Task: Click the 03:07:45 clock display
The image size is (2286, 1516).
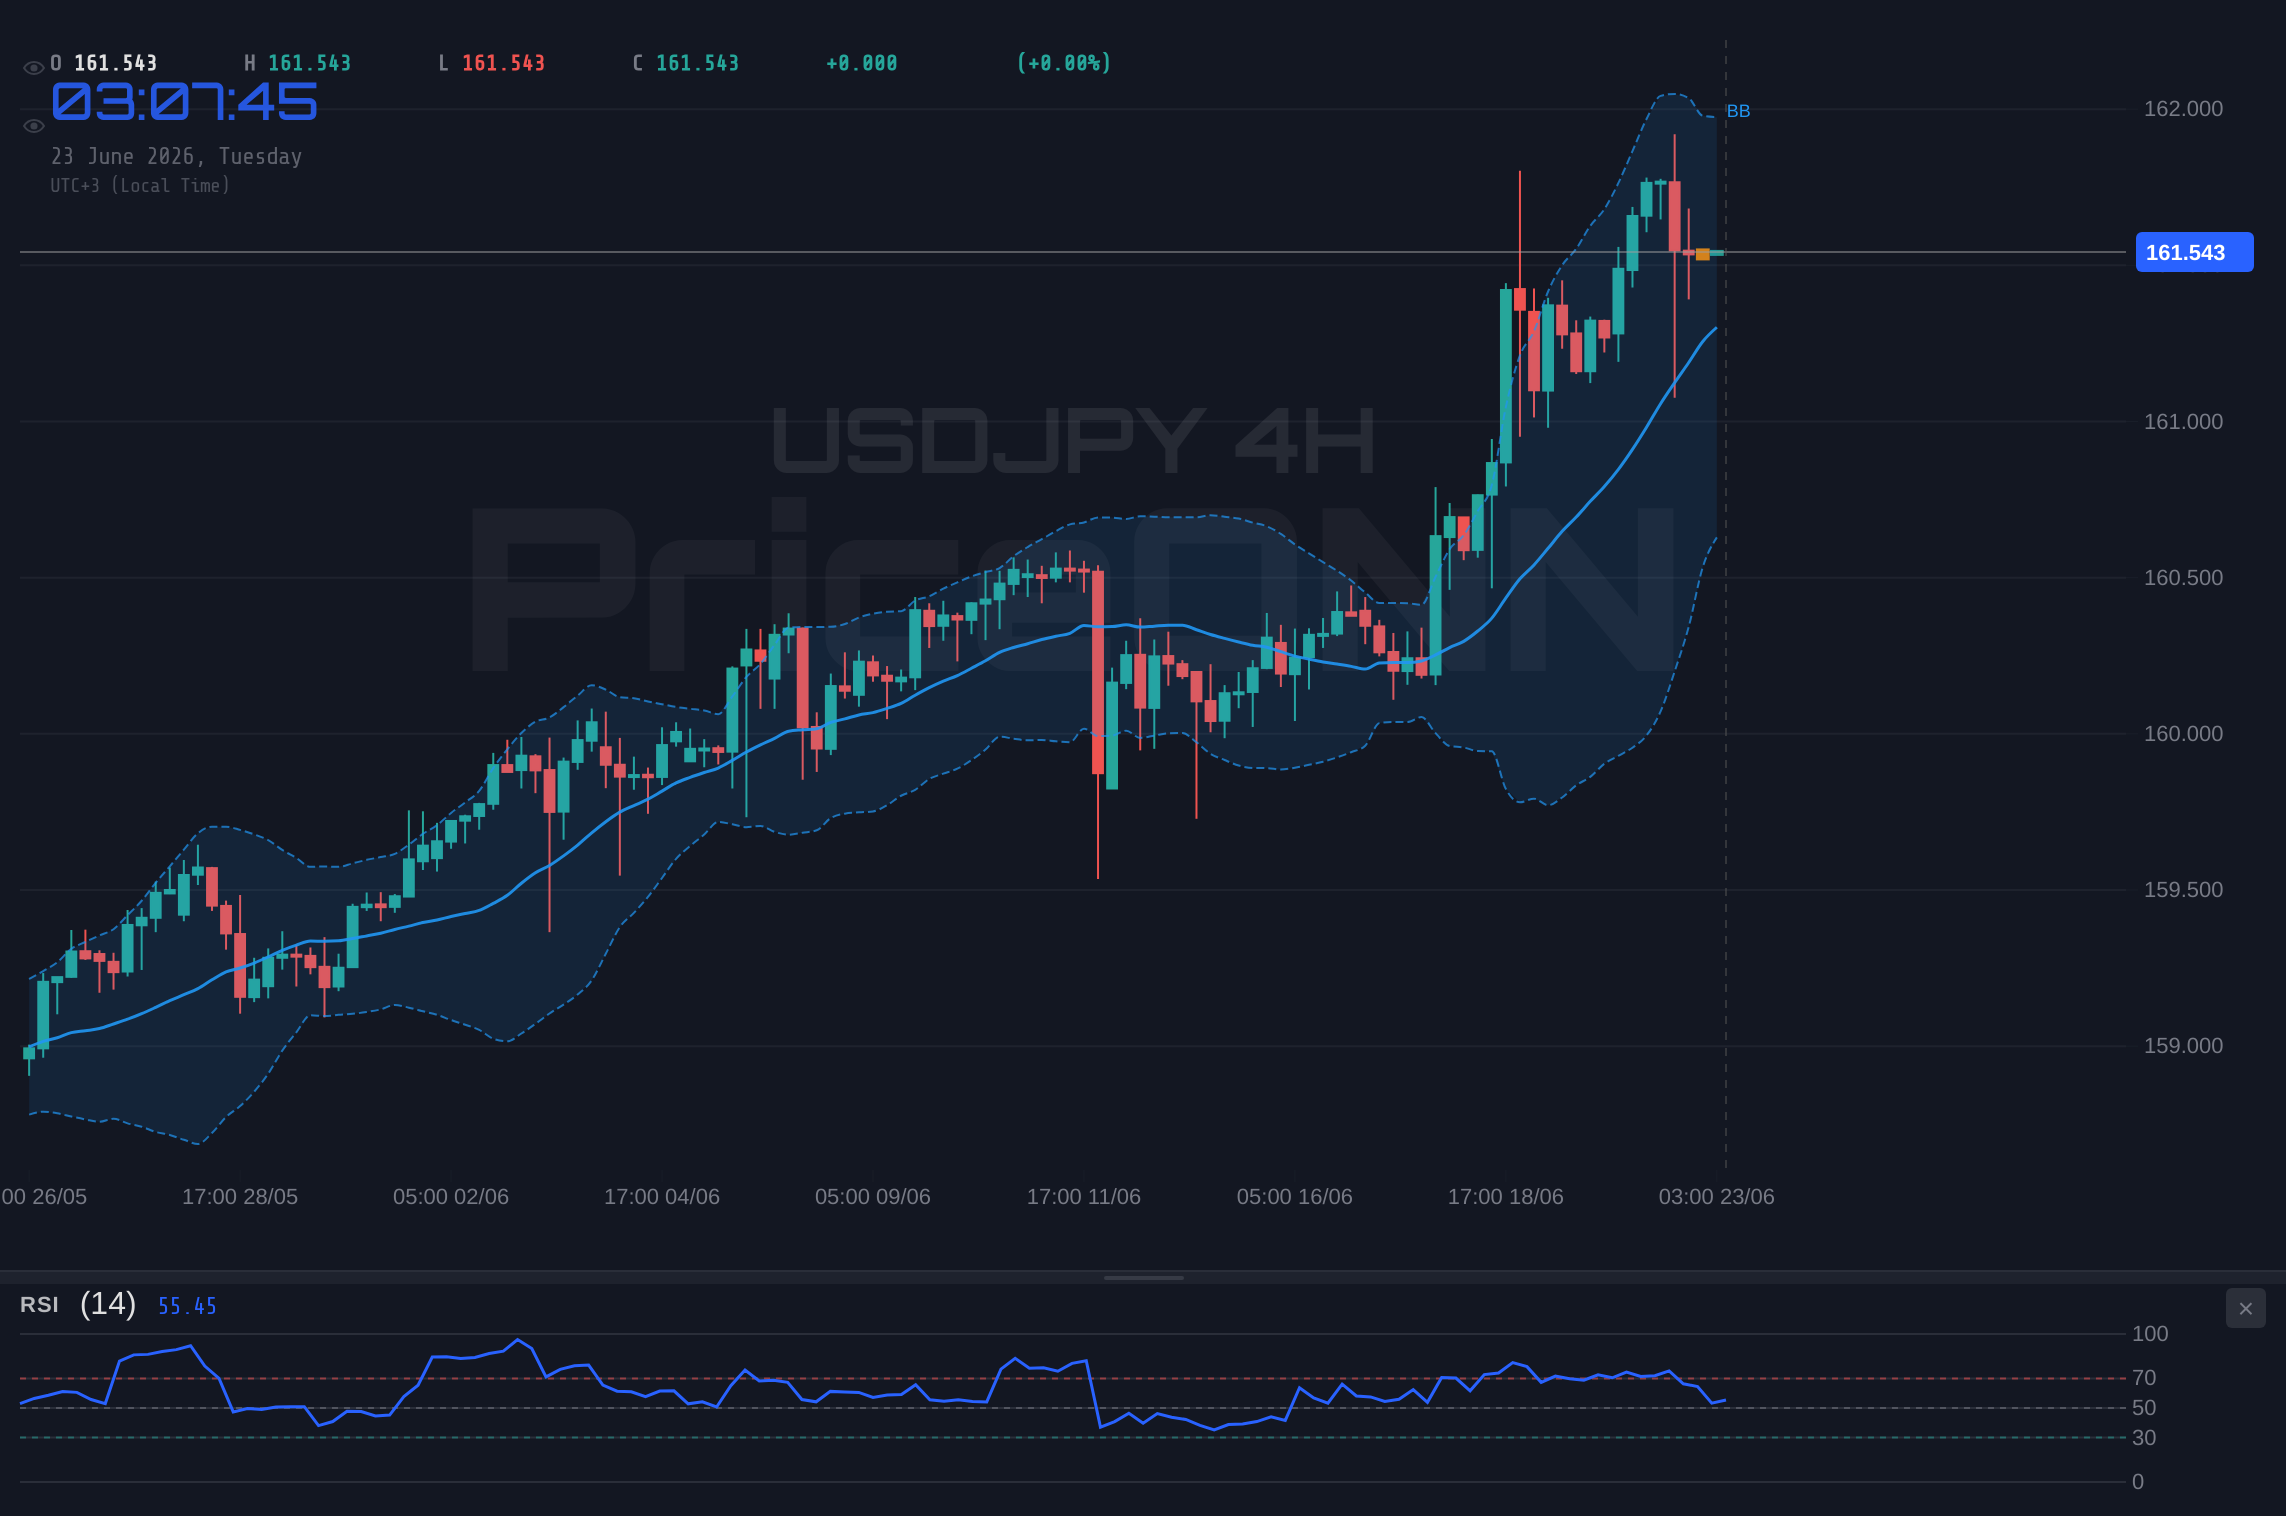Action: click(x=185, y=102)
